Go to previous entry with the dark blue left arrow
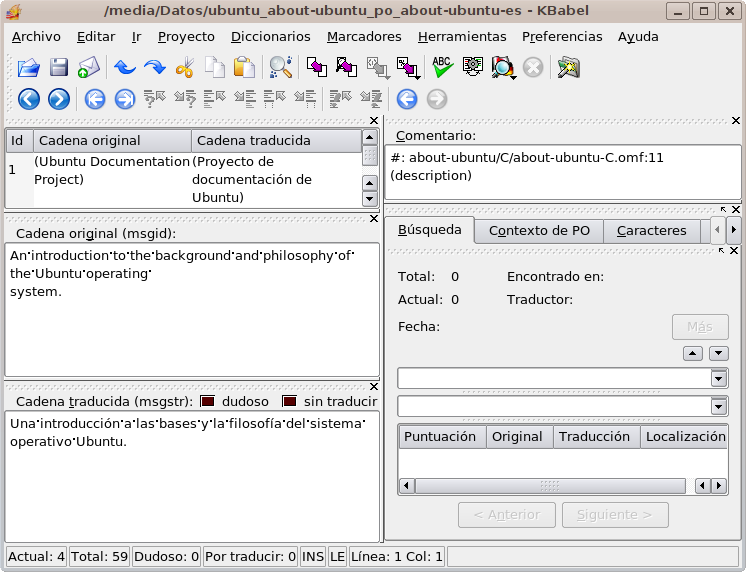This screenshot has width=746, height=572. [x=29, y=99]
